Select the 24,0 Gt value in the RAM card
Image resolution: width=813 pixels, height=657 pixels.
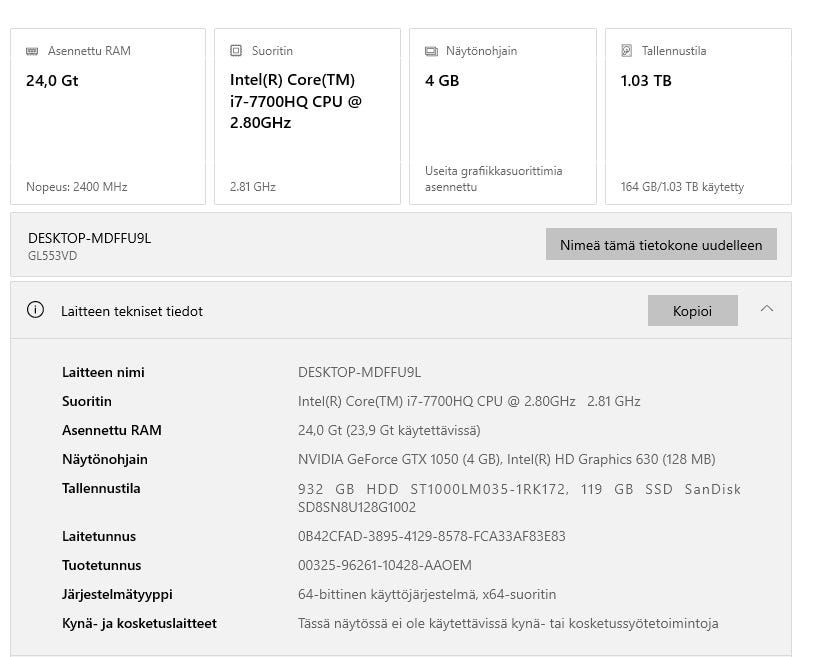click(52, 81)
